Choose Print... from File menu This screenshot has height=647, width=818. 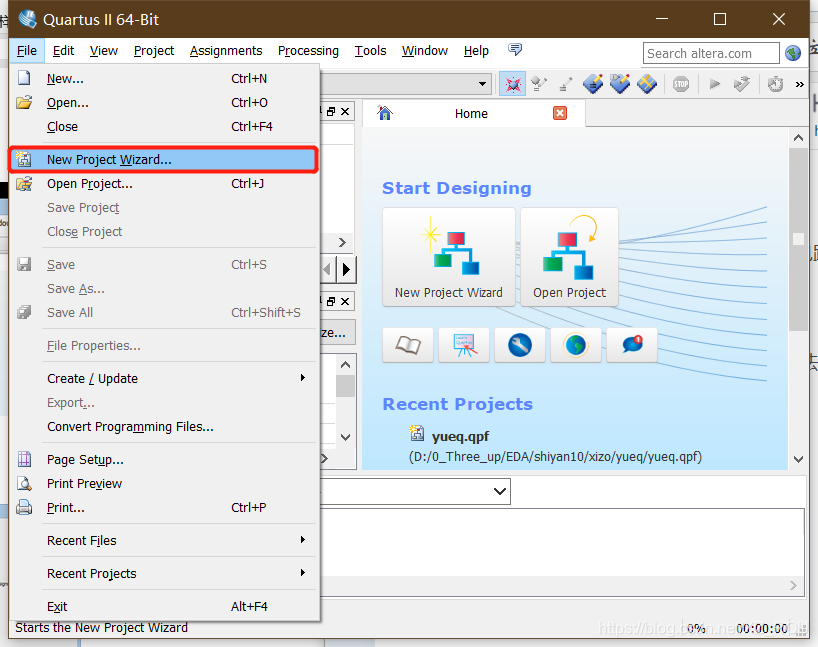(163, 507)
